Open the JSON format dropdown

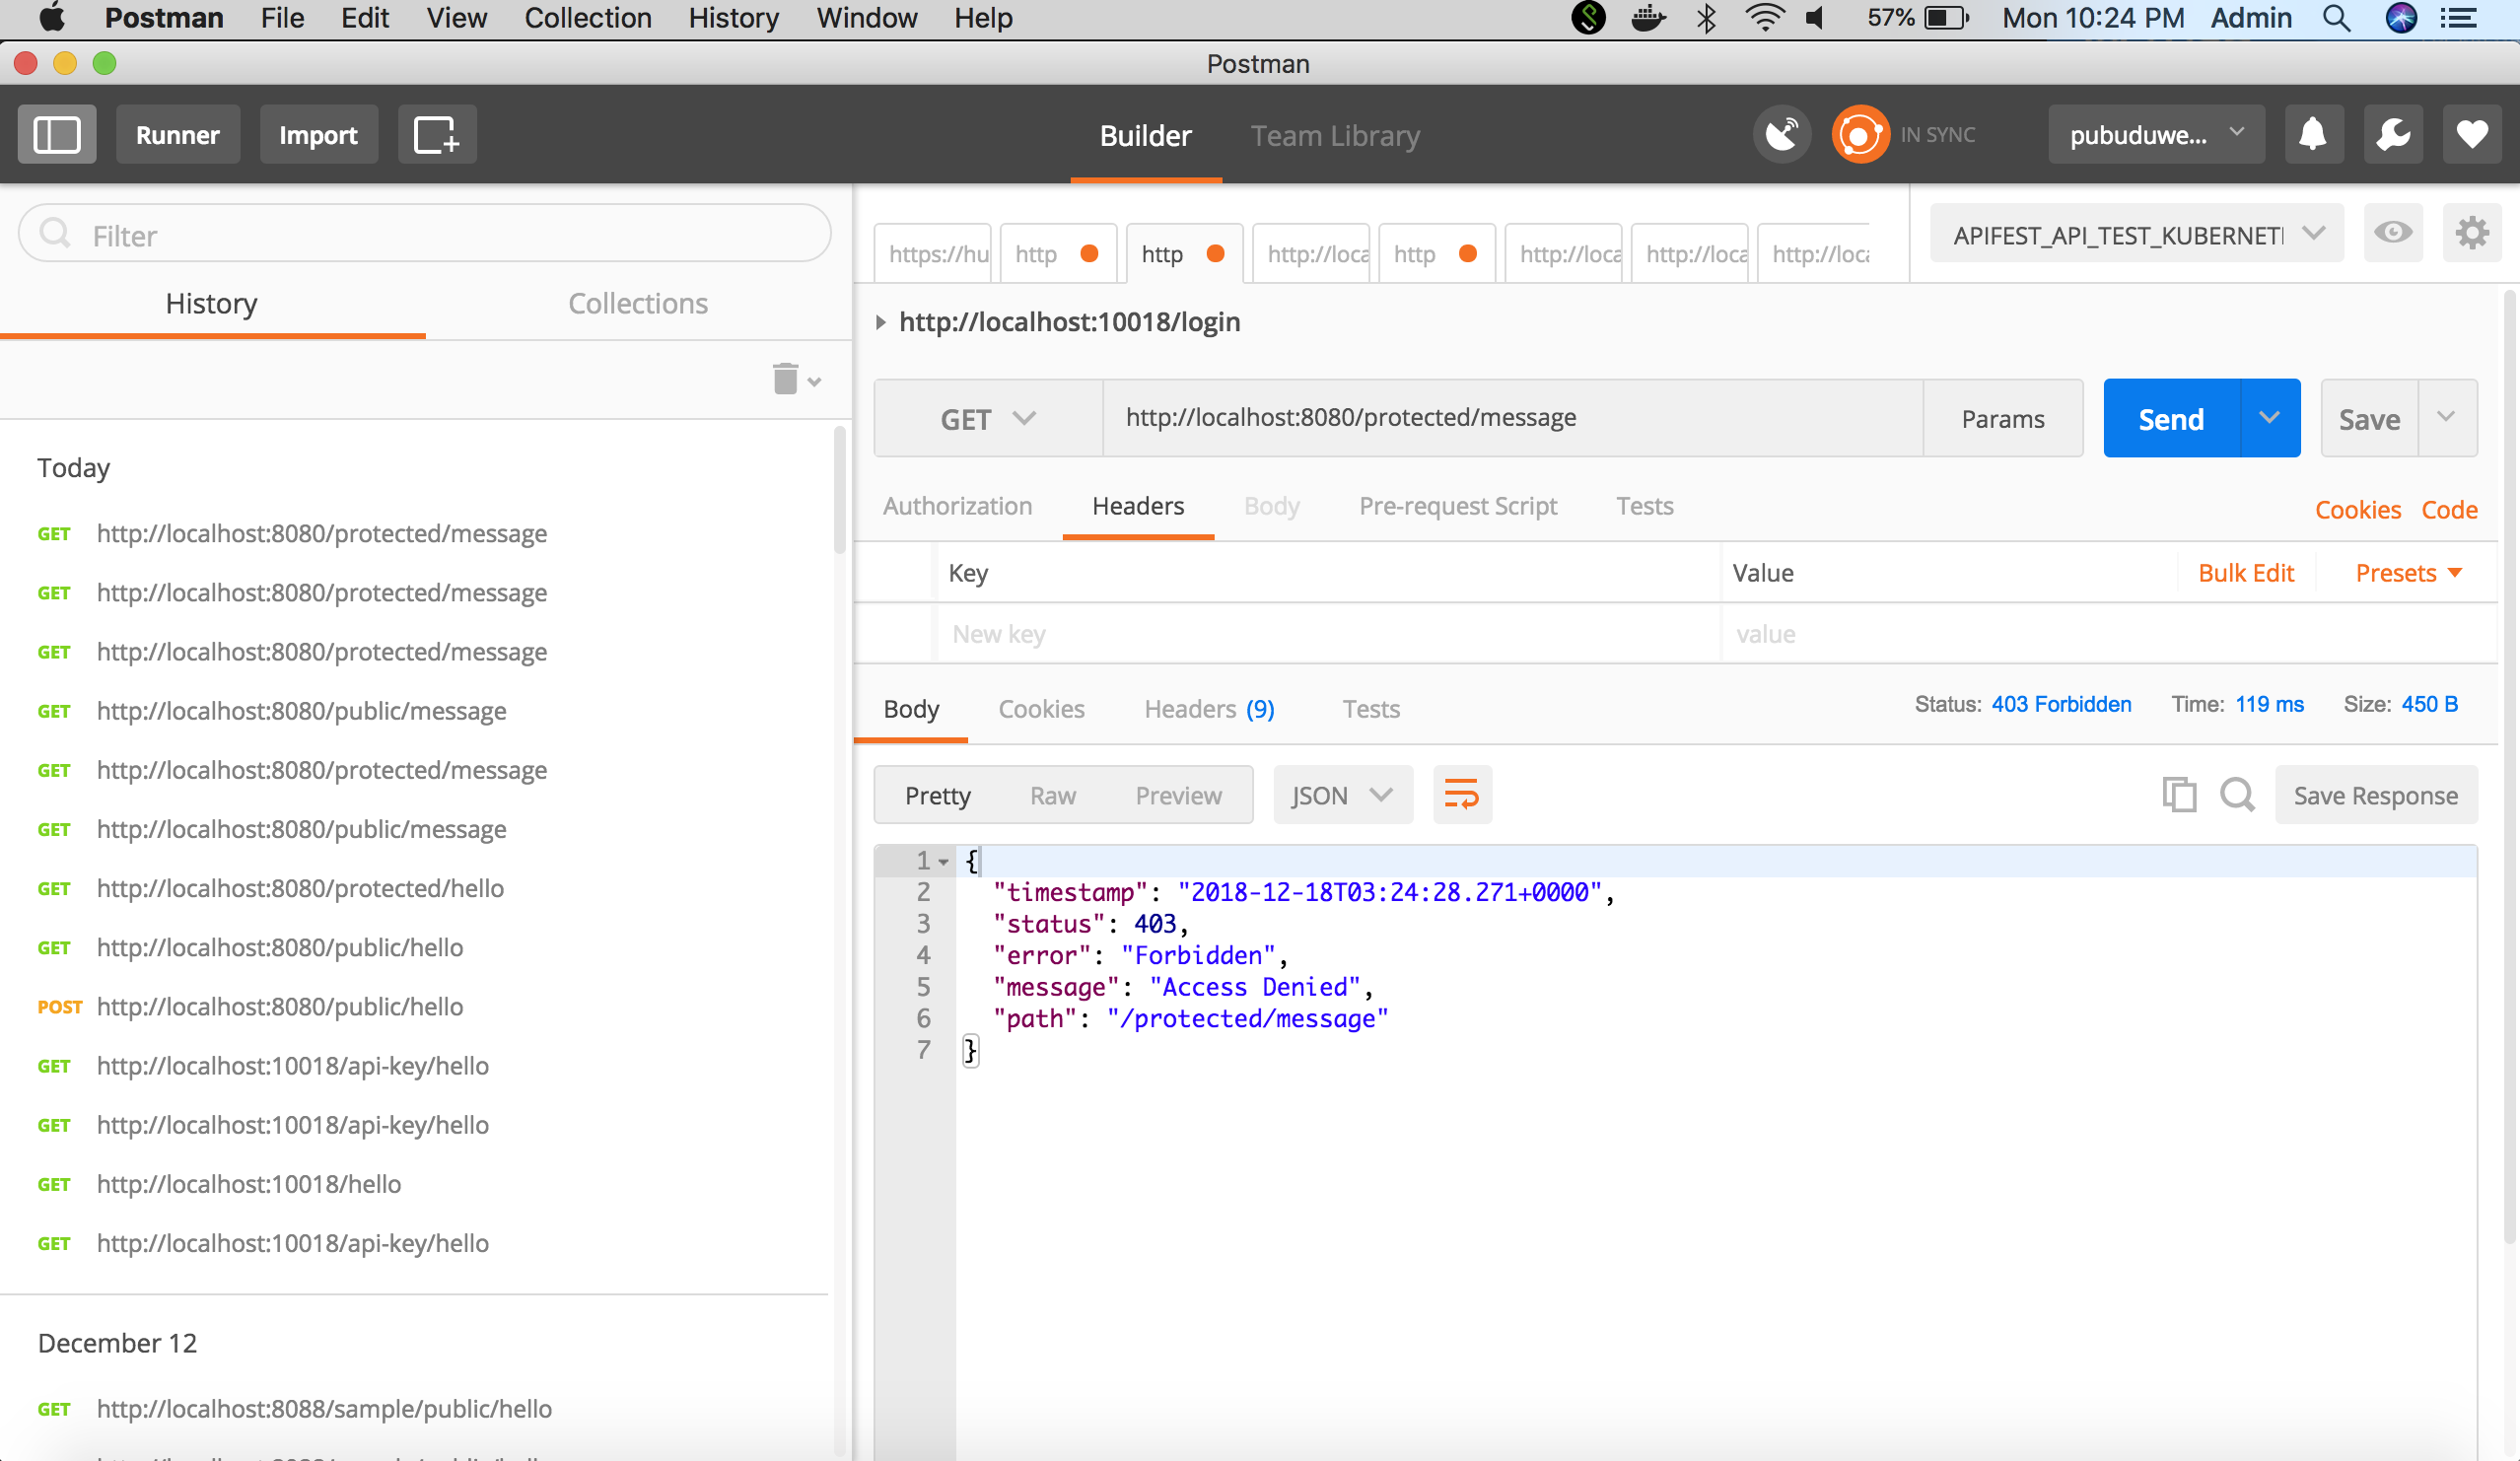click(1342, 795)
